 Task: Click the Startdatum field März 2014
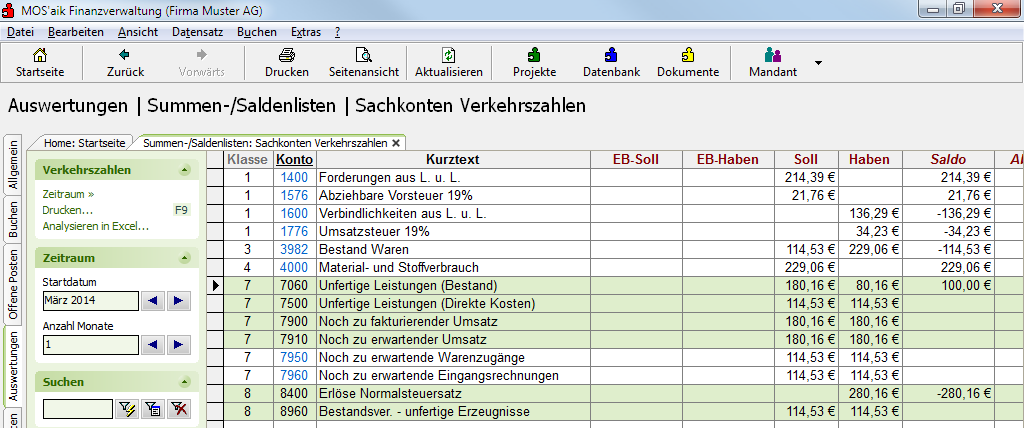[91, 301]
